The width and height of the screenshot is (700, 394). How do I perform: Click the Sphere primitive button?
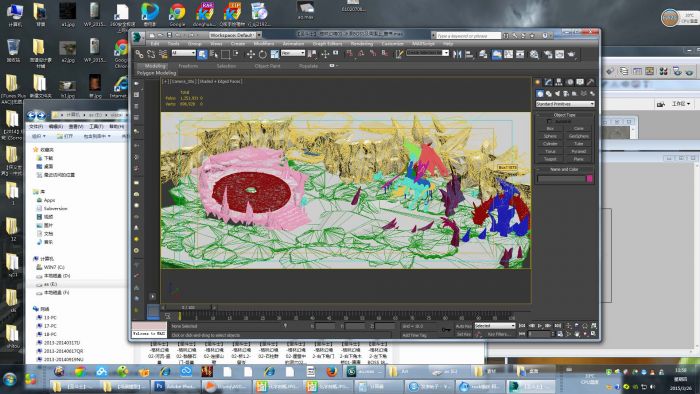[550, 136]
